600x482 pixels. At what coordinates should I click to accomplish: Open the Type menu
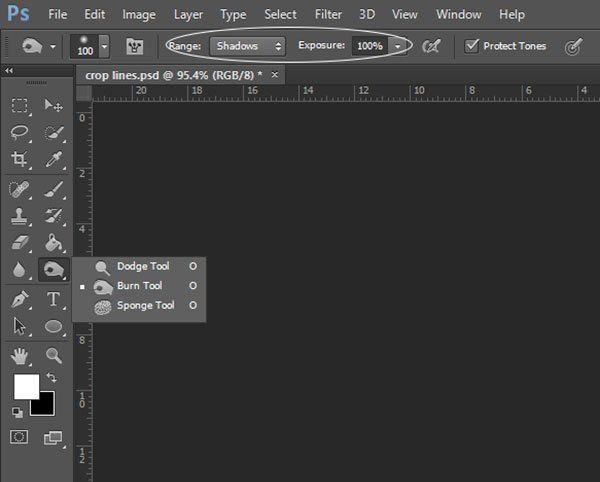point(233,15)
